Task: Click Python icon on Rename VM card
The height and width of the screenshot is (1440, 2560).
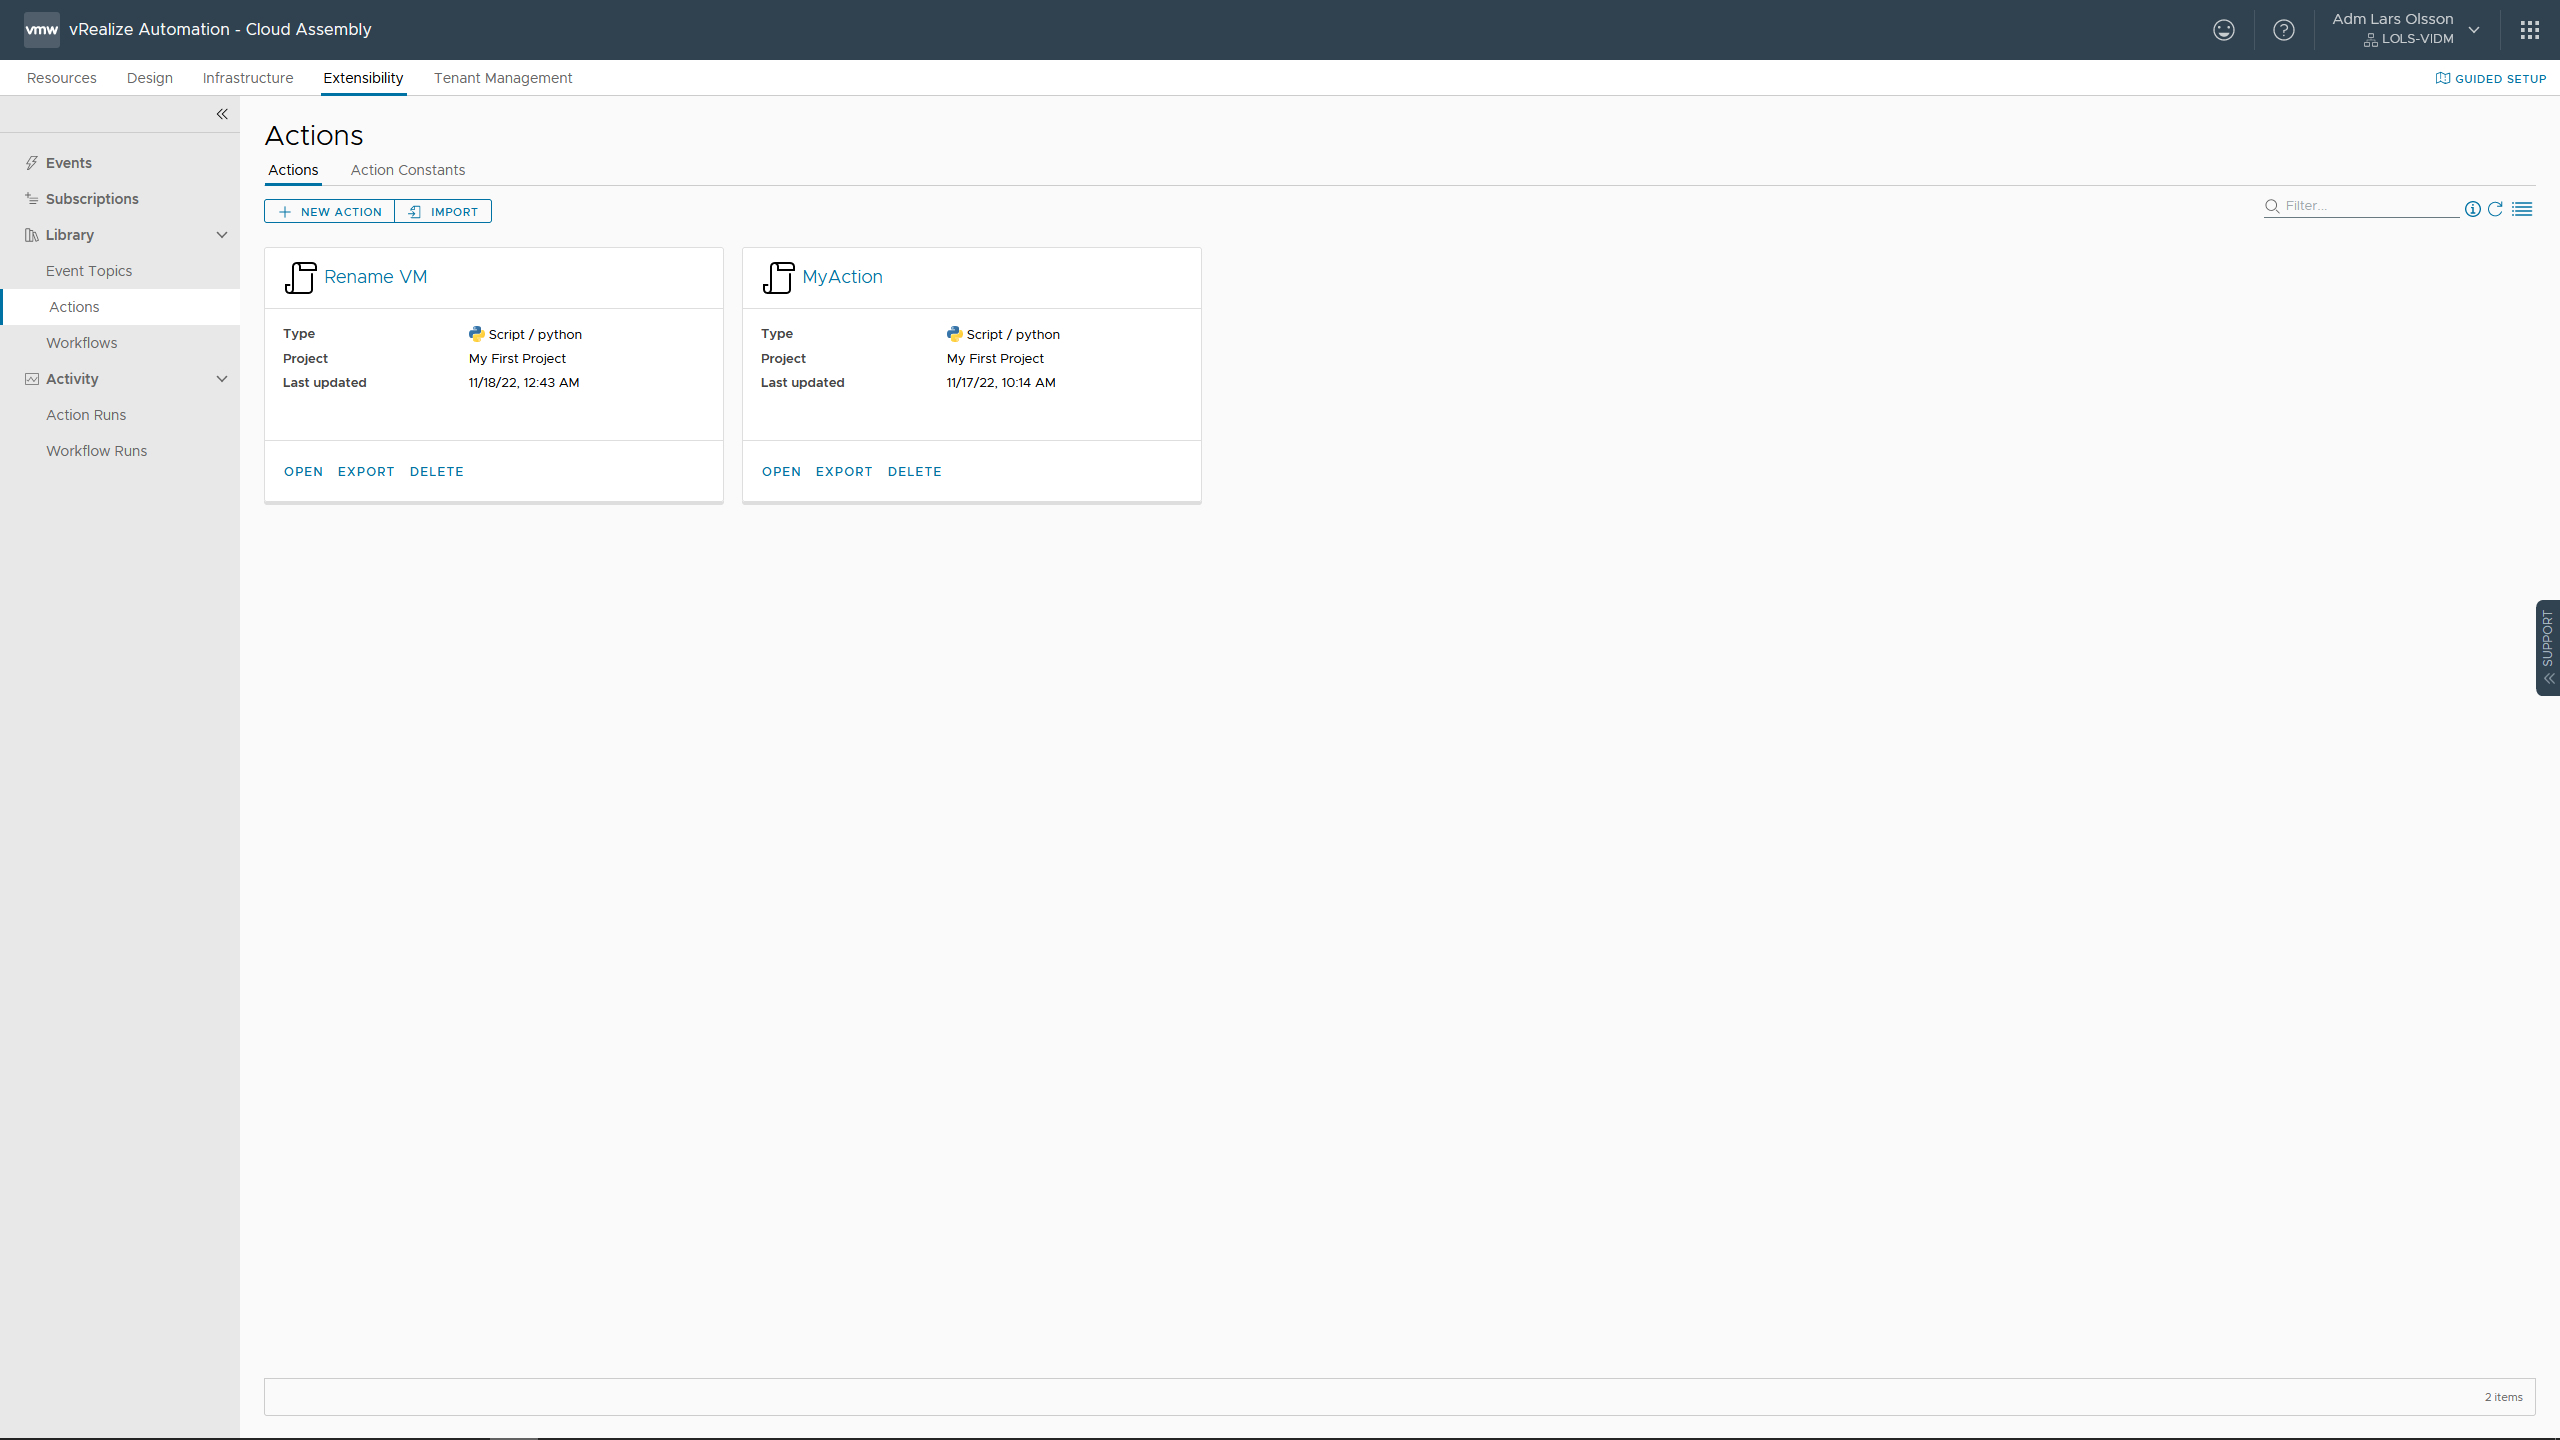Action: click(476, 334)
